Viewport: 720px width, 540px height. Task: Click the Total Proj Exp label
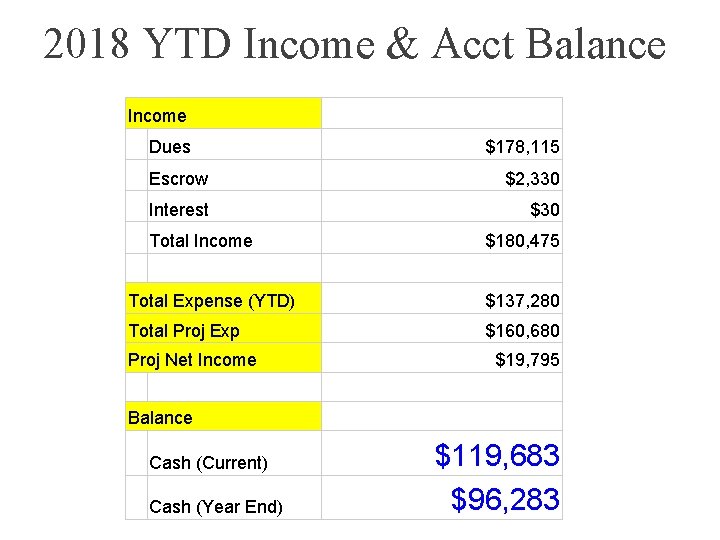[184, 330]
